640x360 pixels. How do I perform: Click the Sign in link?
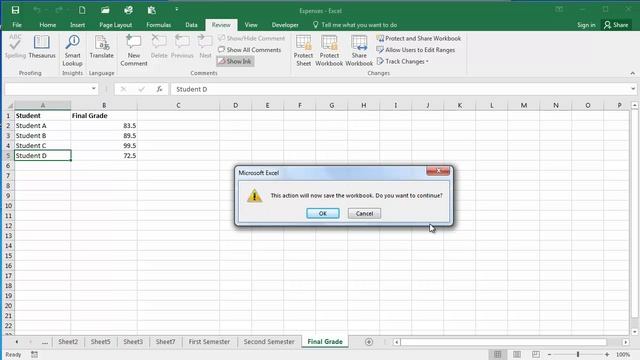586,25
